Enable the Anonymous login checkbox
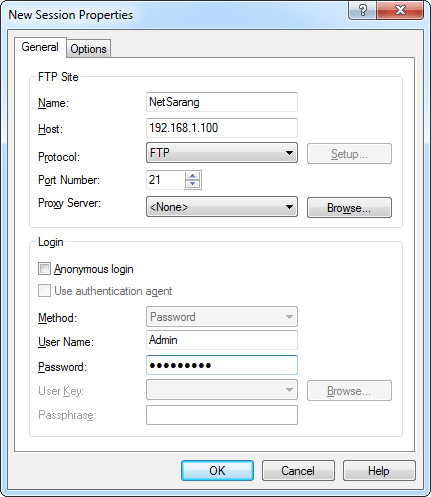The image size is (431, 497). coord(44,269)
